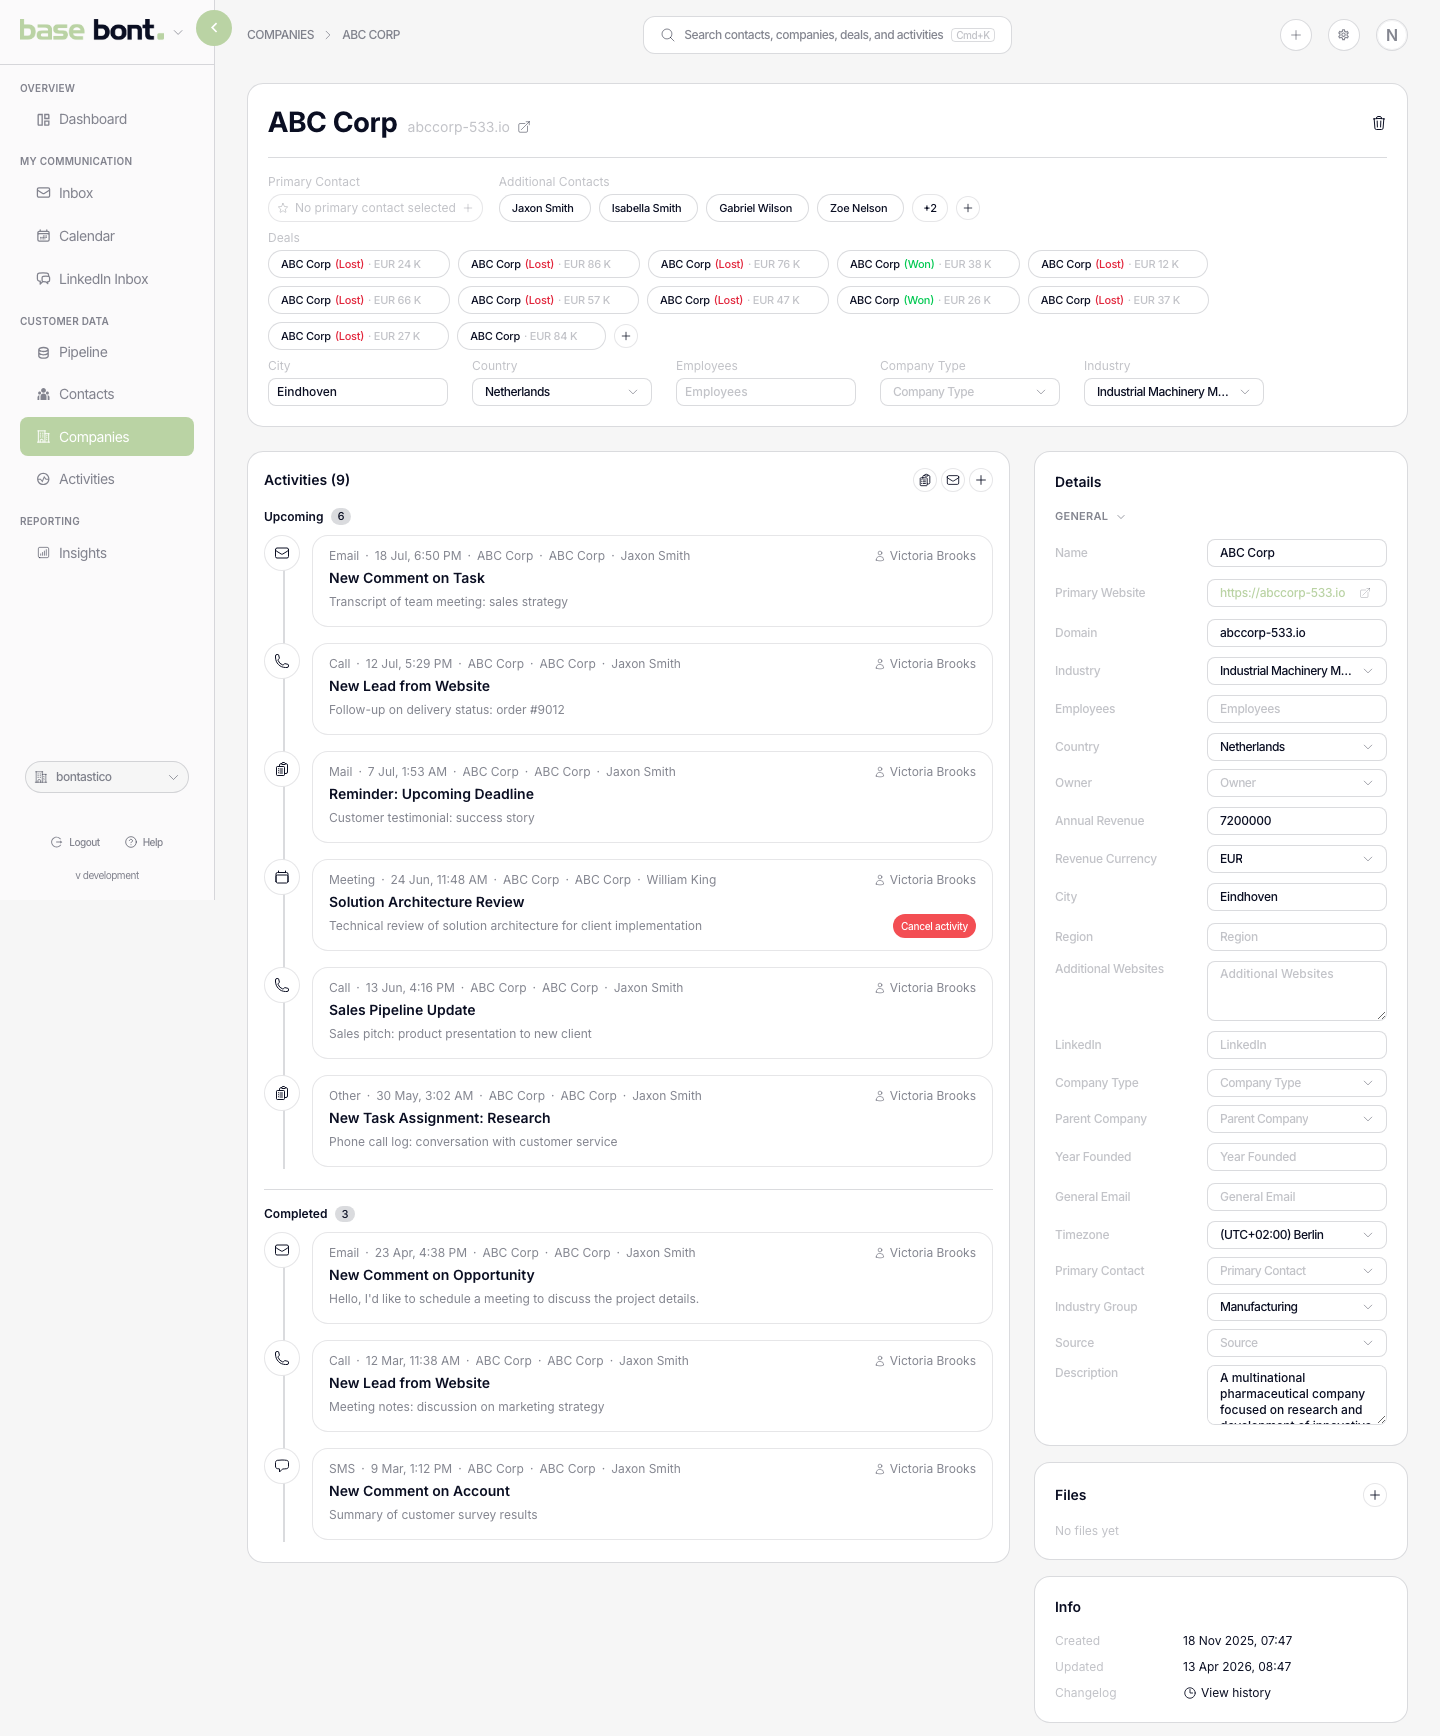The image size is (1440, 1736).
Task: Click View history in Info panel
Action: (1227, 1693)
